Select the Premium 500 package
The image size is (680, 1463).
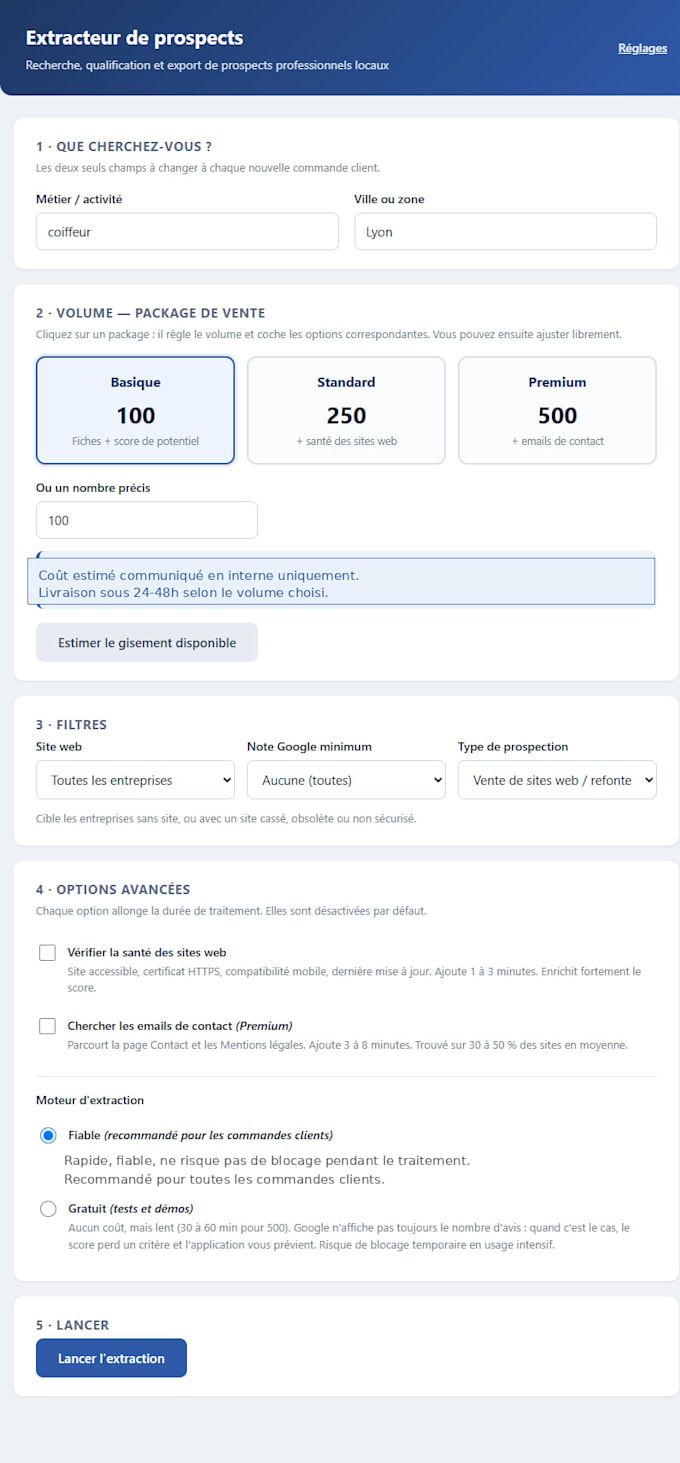[x=557, y=411]
